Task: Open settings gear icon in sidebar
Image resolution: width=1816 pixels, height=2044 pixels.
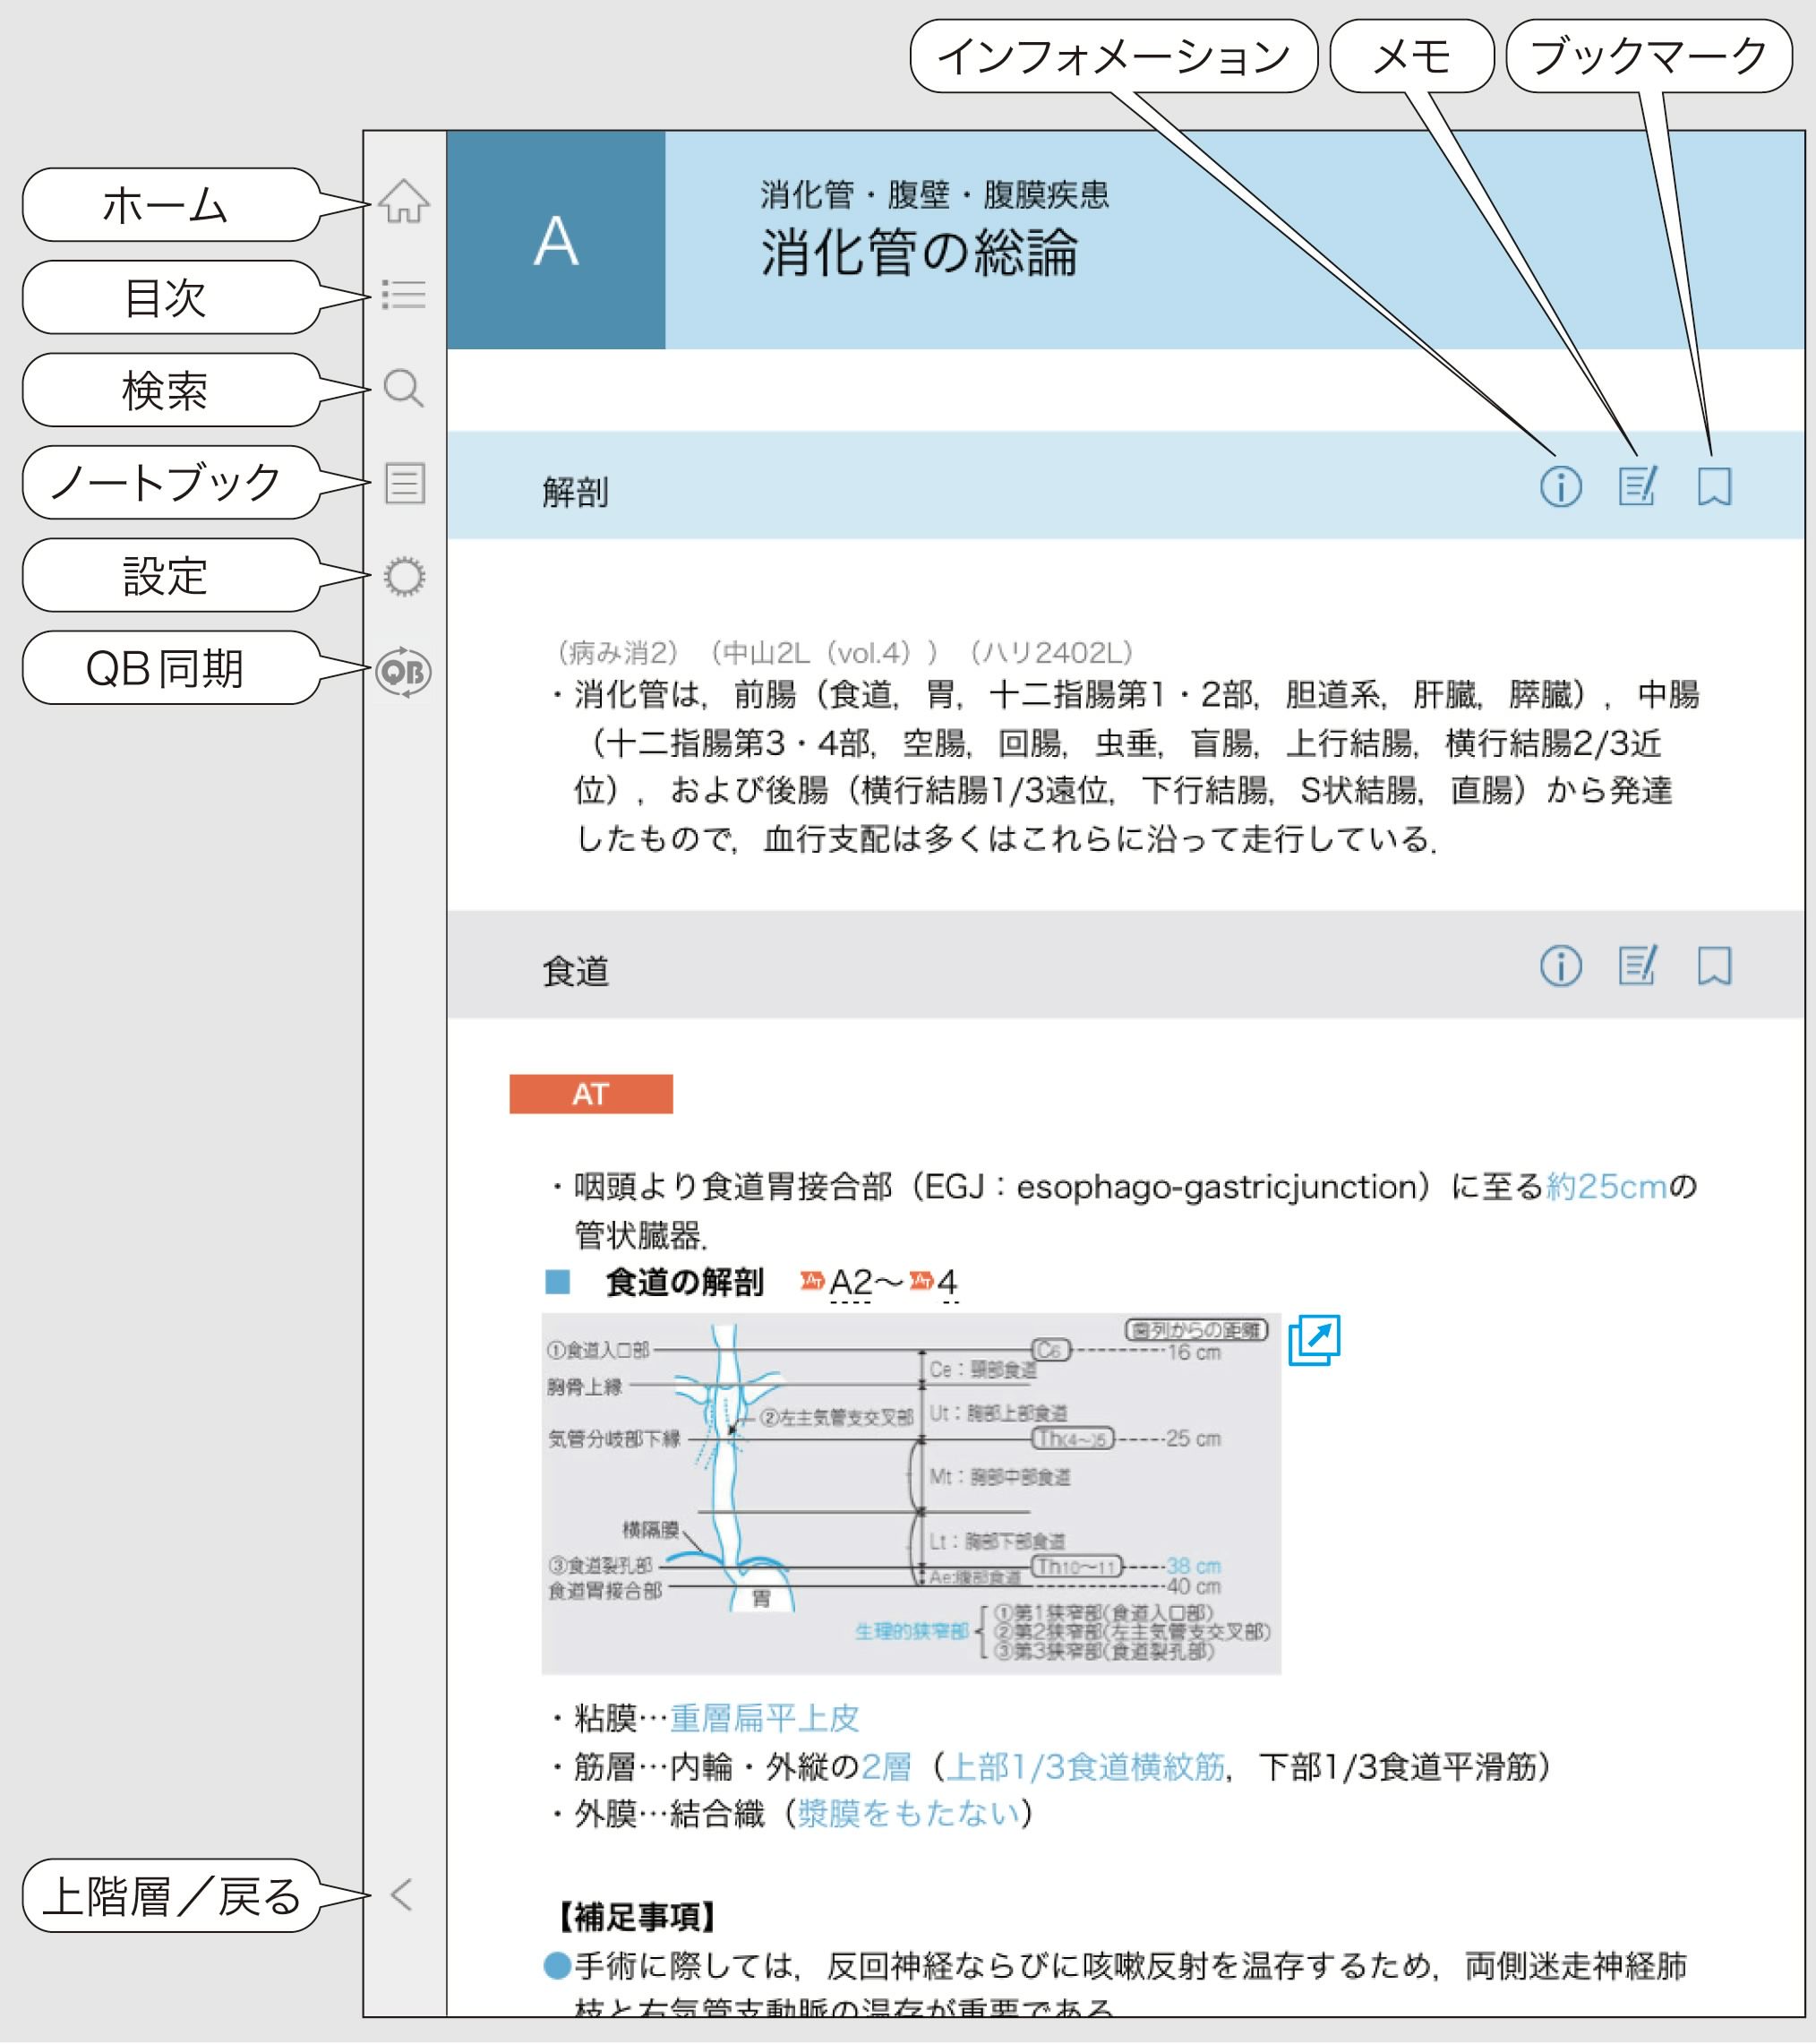Action: [x=404, y=577]
